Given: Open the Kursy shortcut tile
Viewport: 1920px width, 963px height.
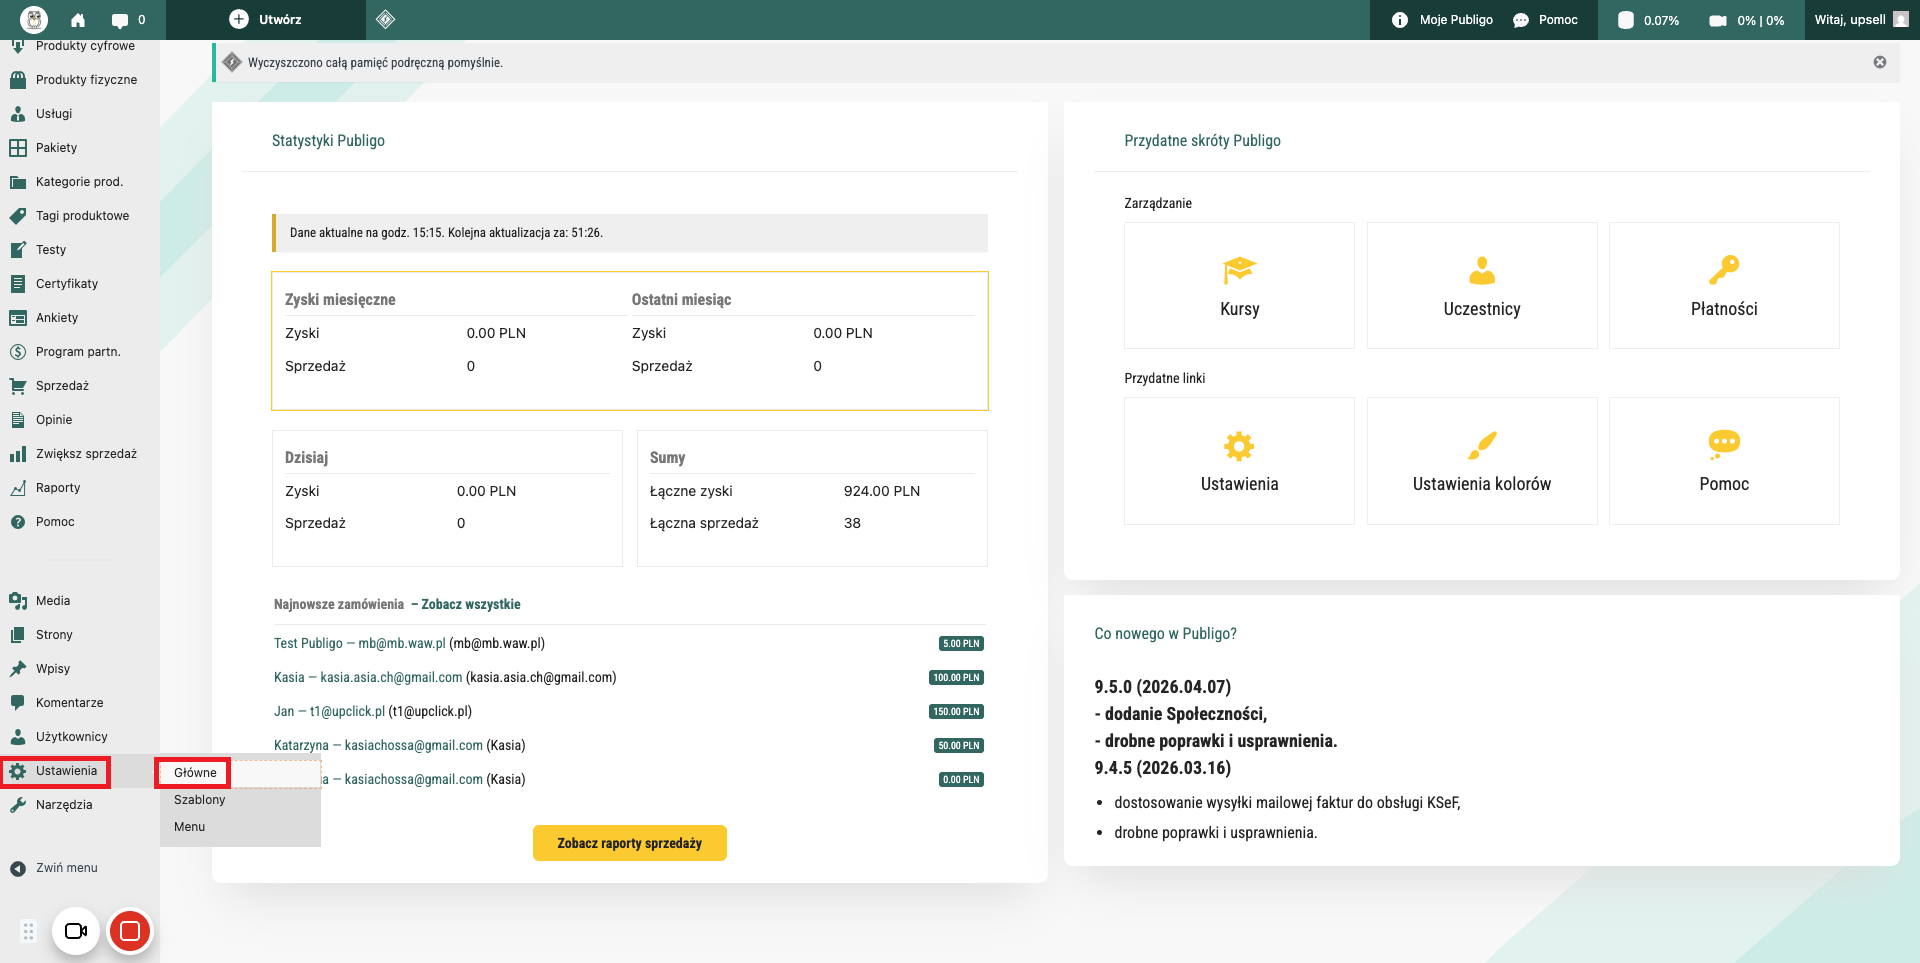Looking at the screenshot, I should [1239, 286].
